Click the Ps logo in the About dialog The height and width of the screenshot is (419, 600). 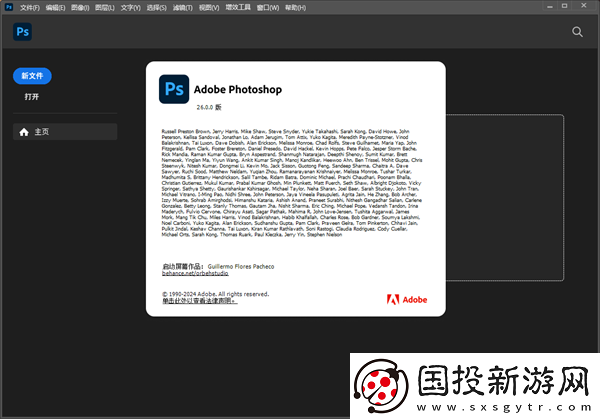[x=173, y=89]
